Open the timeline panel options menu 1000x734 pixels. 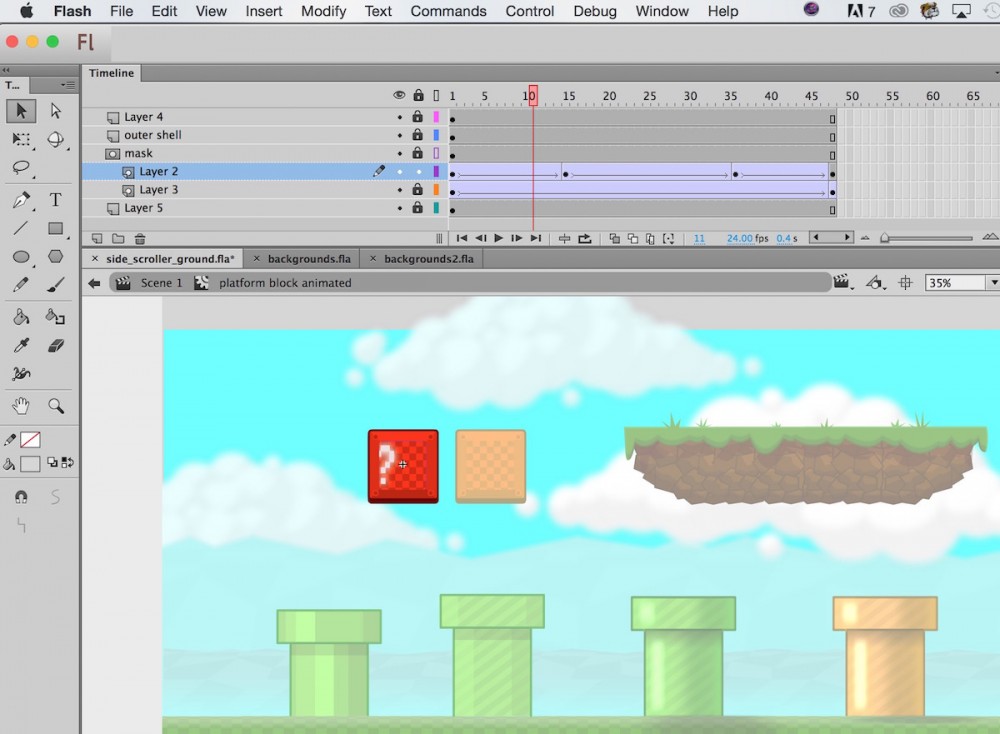tap(996, 72)
